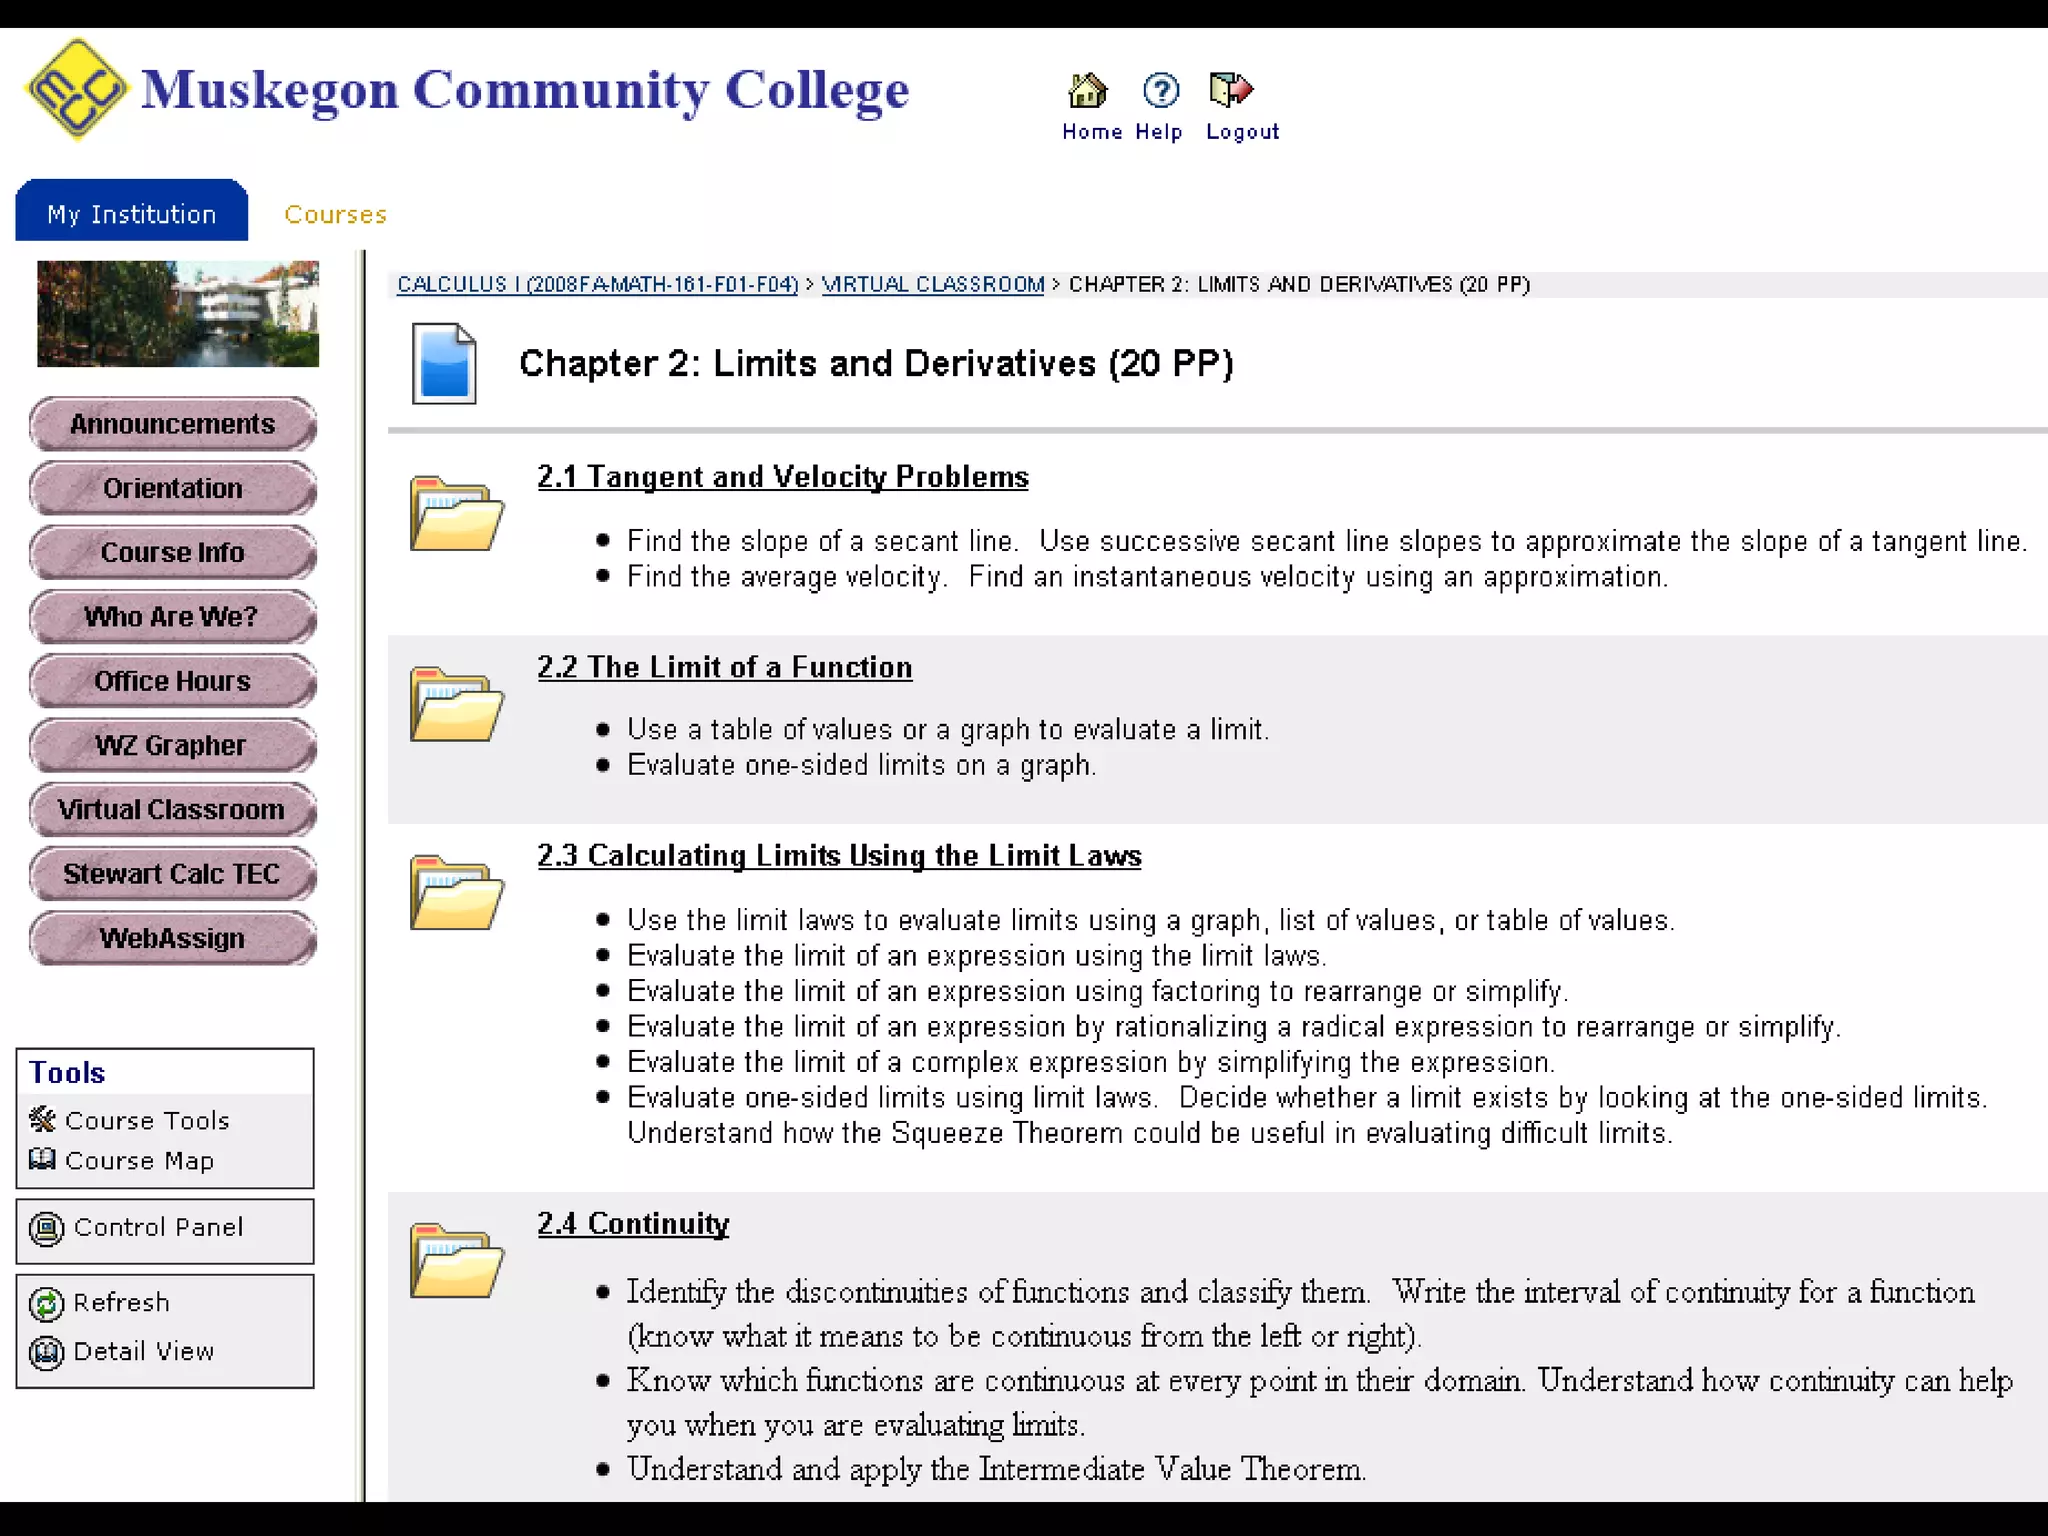Switch to the Courses tab

[x=335, y=215]
